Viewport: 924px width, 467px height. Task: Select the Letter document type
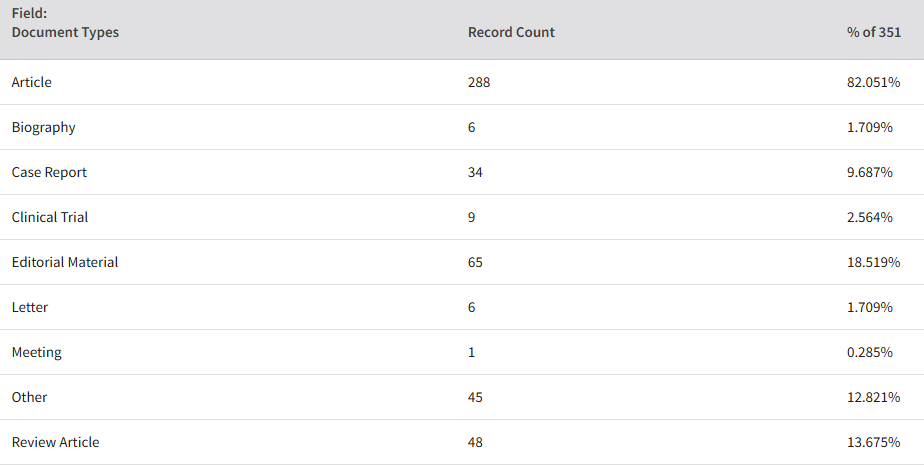pyautogui.click(x=29, y=307)
